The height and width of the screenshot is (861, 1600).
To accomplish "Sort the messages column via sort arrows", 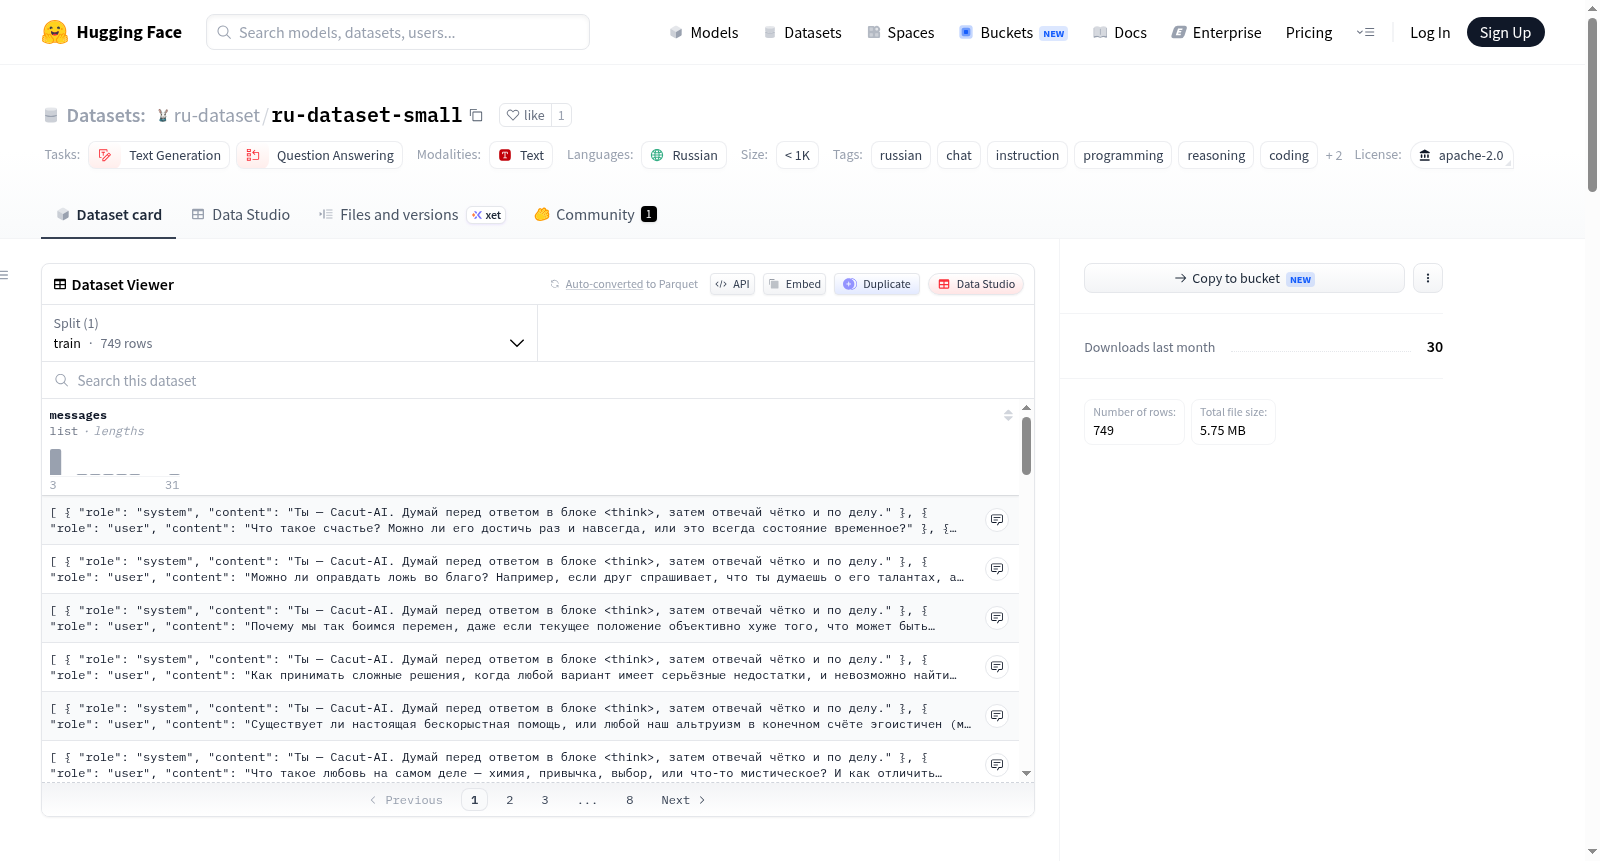I will tap(1008, 415).
